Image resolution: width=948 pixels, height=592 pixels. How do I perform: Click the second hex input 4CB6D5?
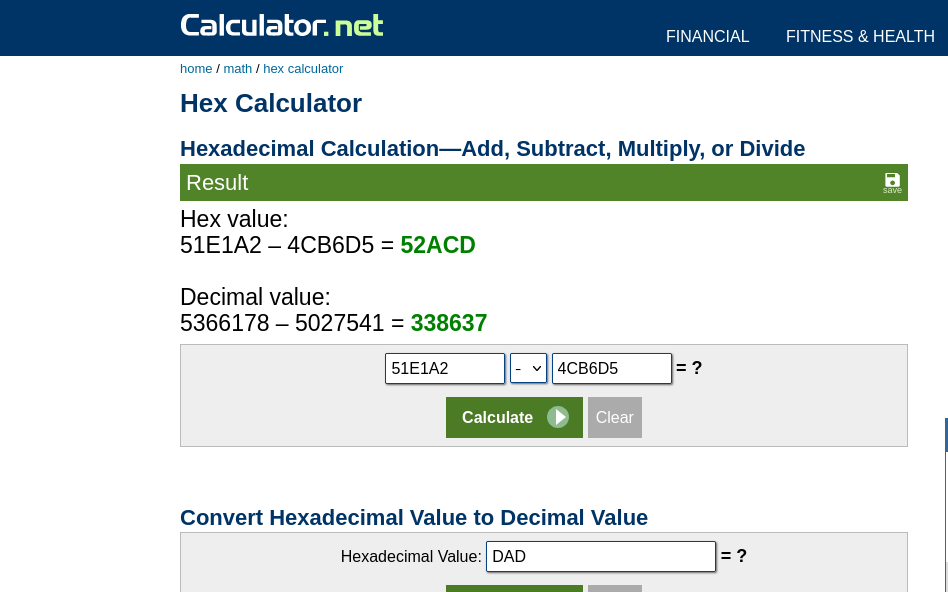pyautogui.click(x=611, y=368)
